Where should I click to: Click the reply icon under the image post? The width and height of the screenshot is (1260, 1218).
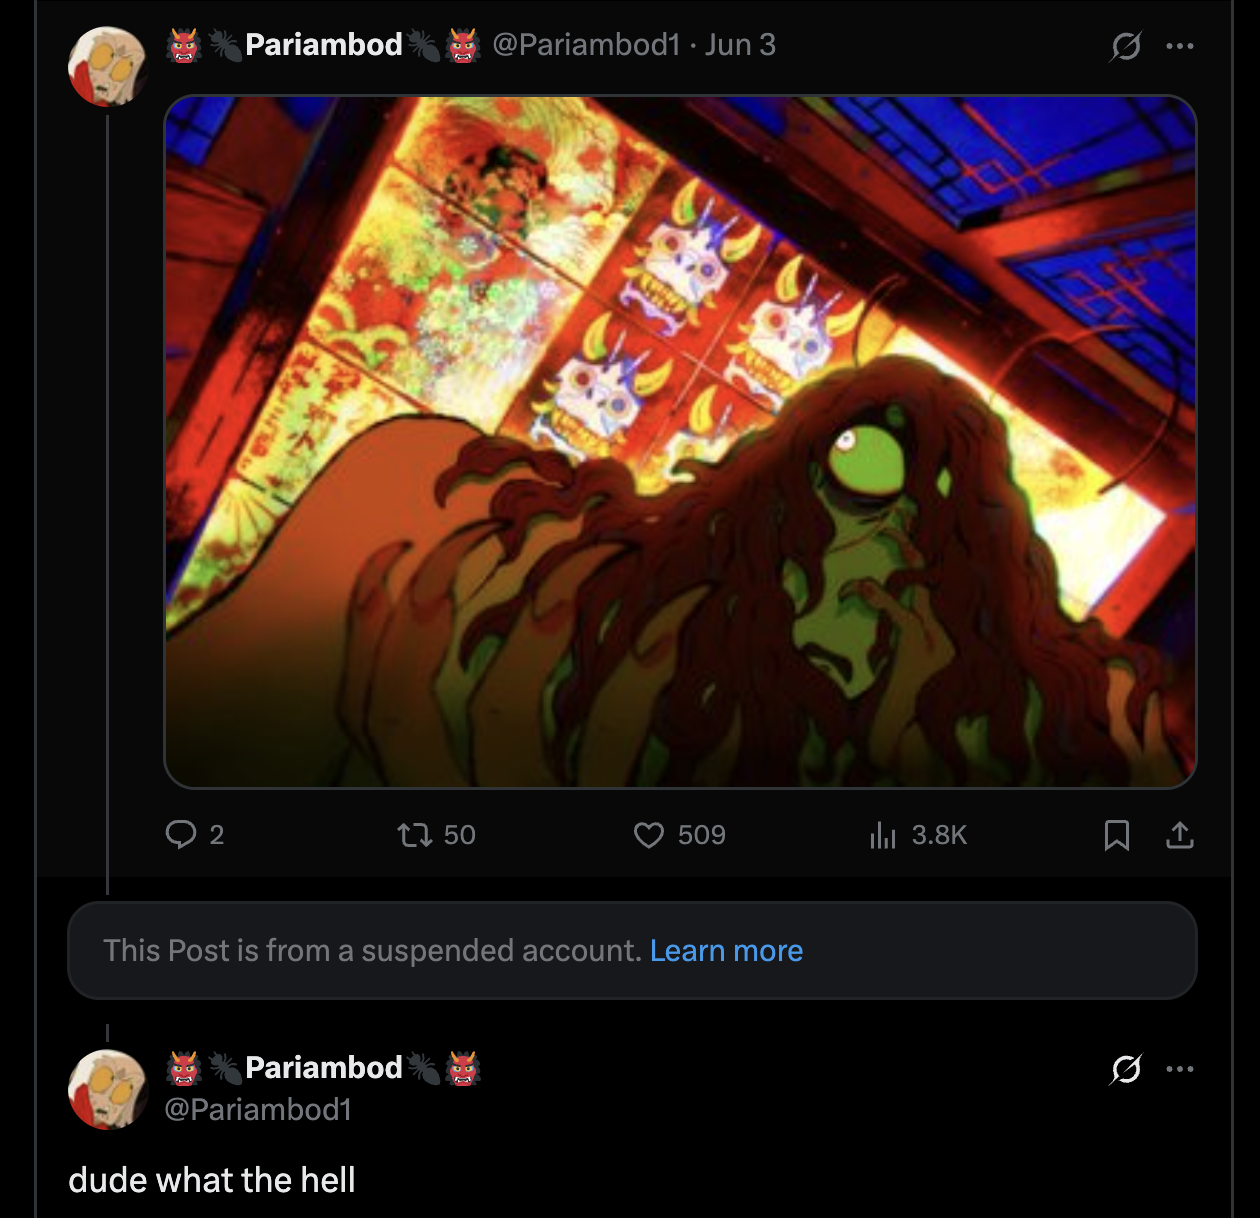(181, 834)
